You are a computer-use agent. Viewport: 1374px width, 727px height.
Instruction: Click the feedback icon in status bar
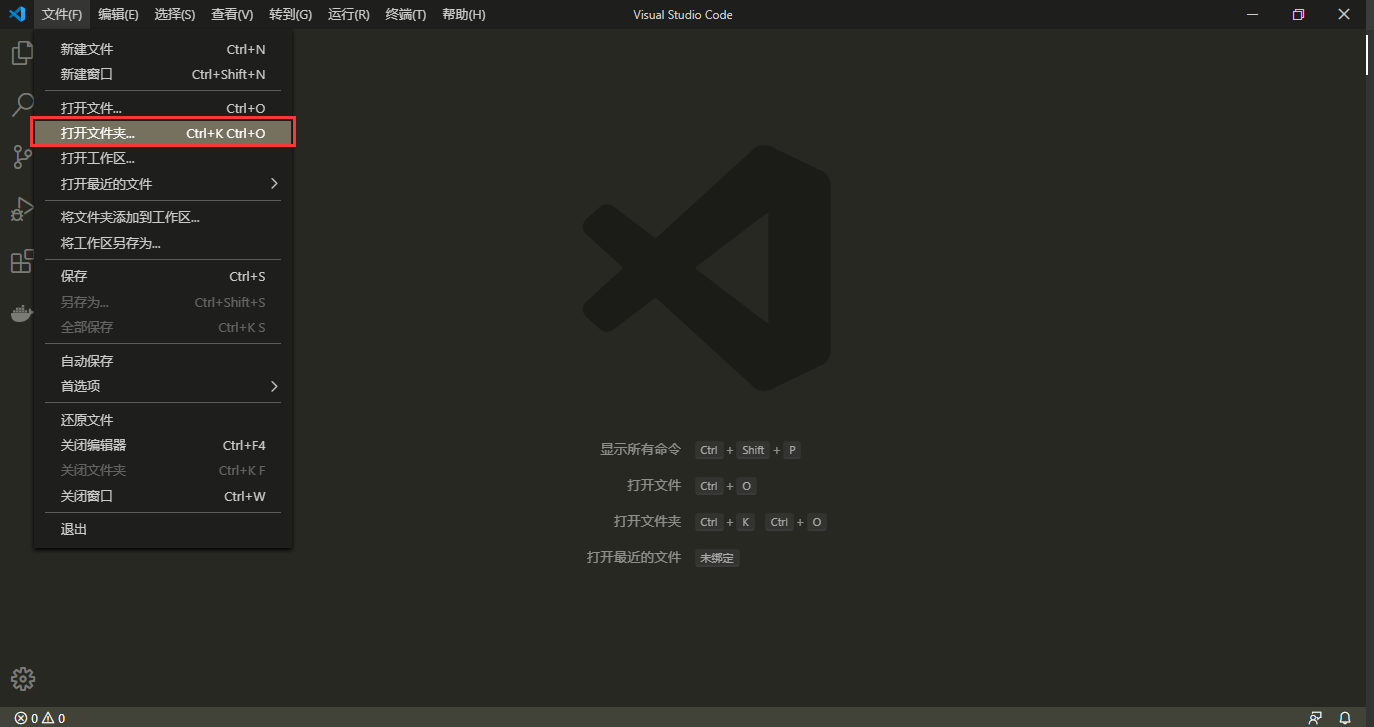tap(1315, 718)
